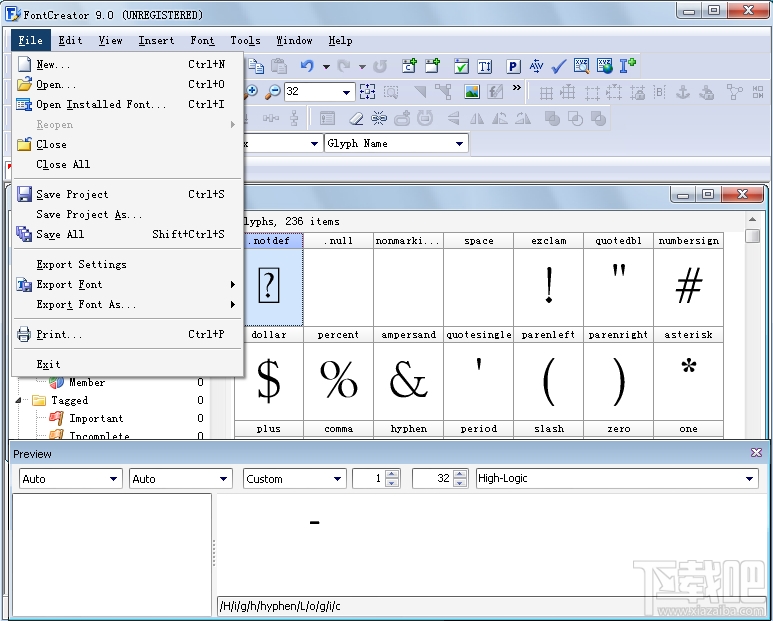Select the Important tag tree item

(96, 418)
